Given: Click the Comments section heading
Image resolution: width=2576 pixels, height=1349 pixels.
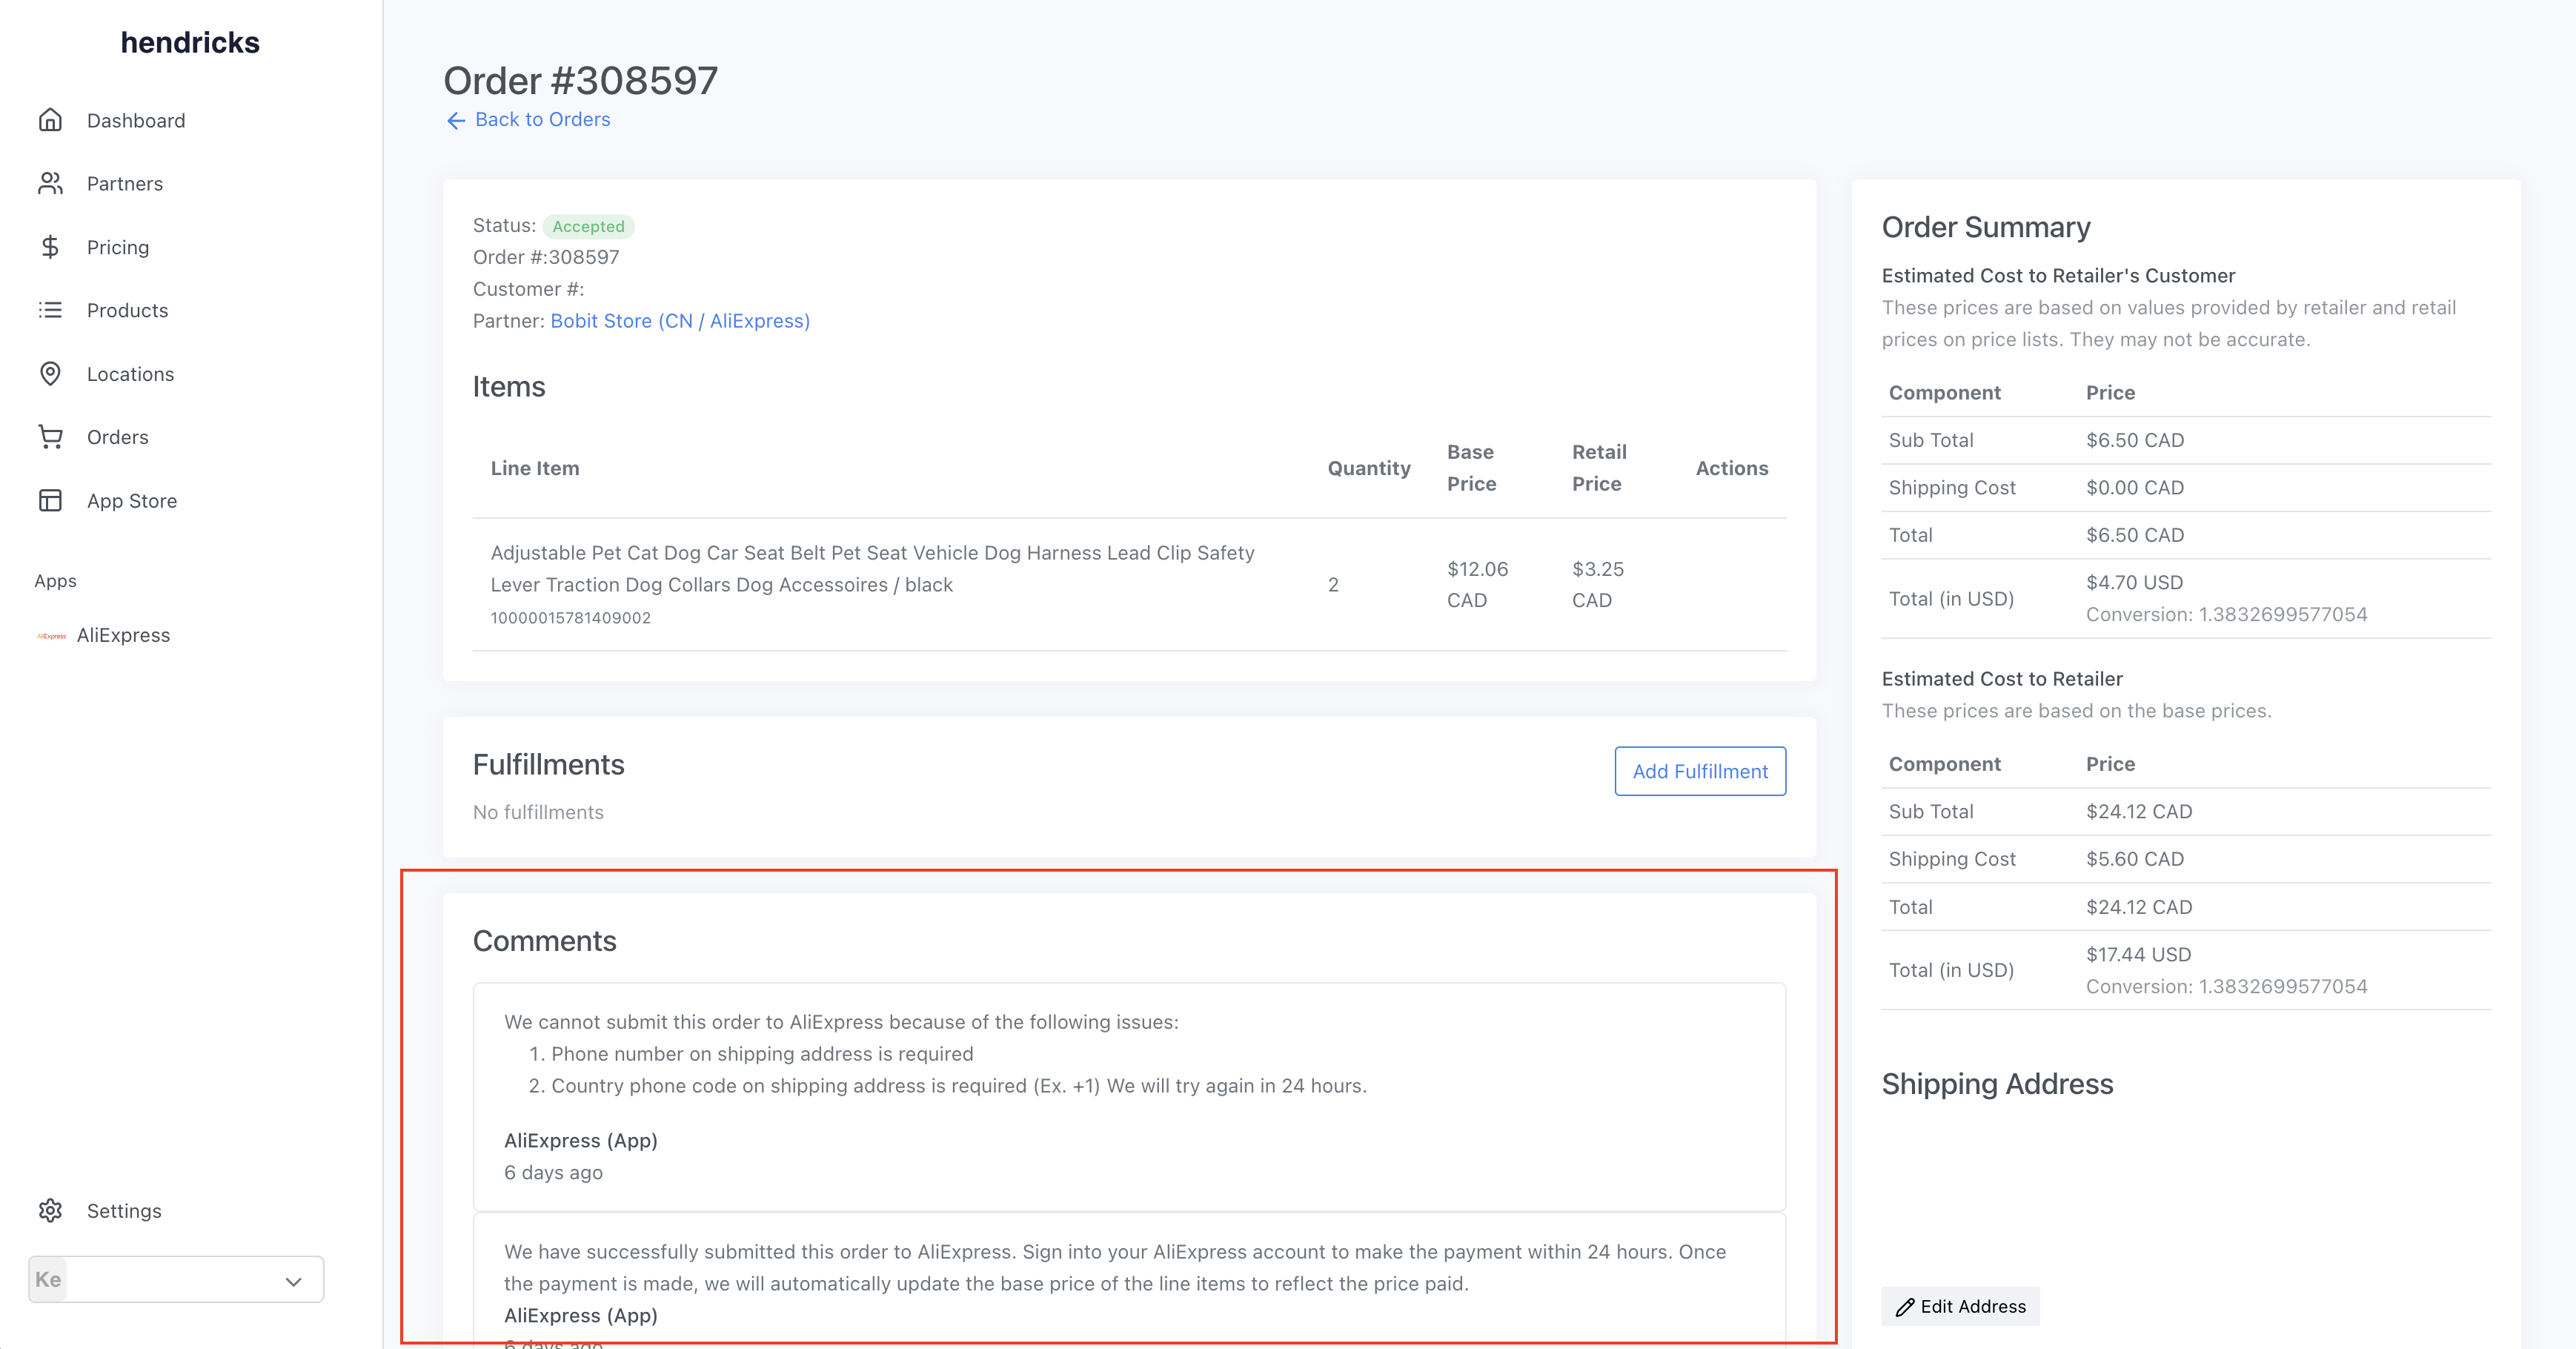Looking at the screenshot, I should [544, 941].
